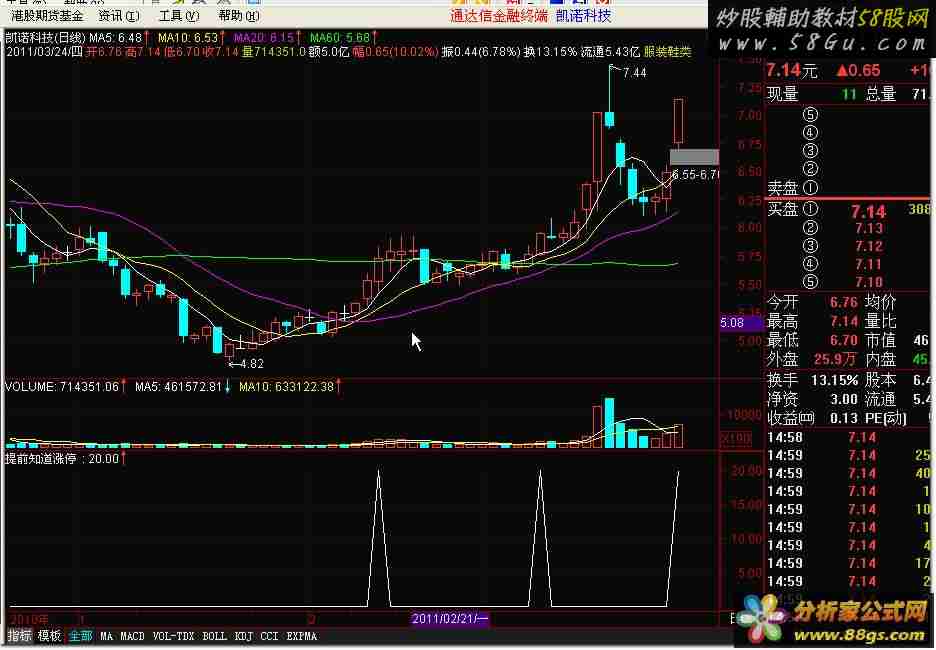Click the 7.44 high price label
This screenshot has width=936, height=650.
pyautogui.click(x=634, y=73)
